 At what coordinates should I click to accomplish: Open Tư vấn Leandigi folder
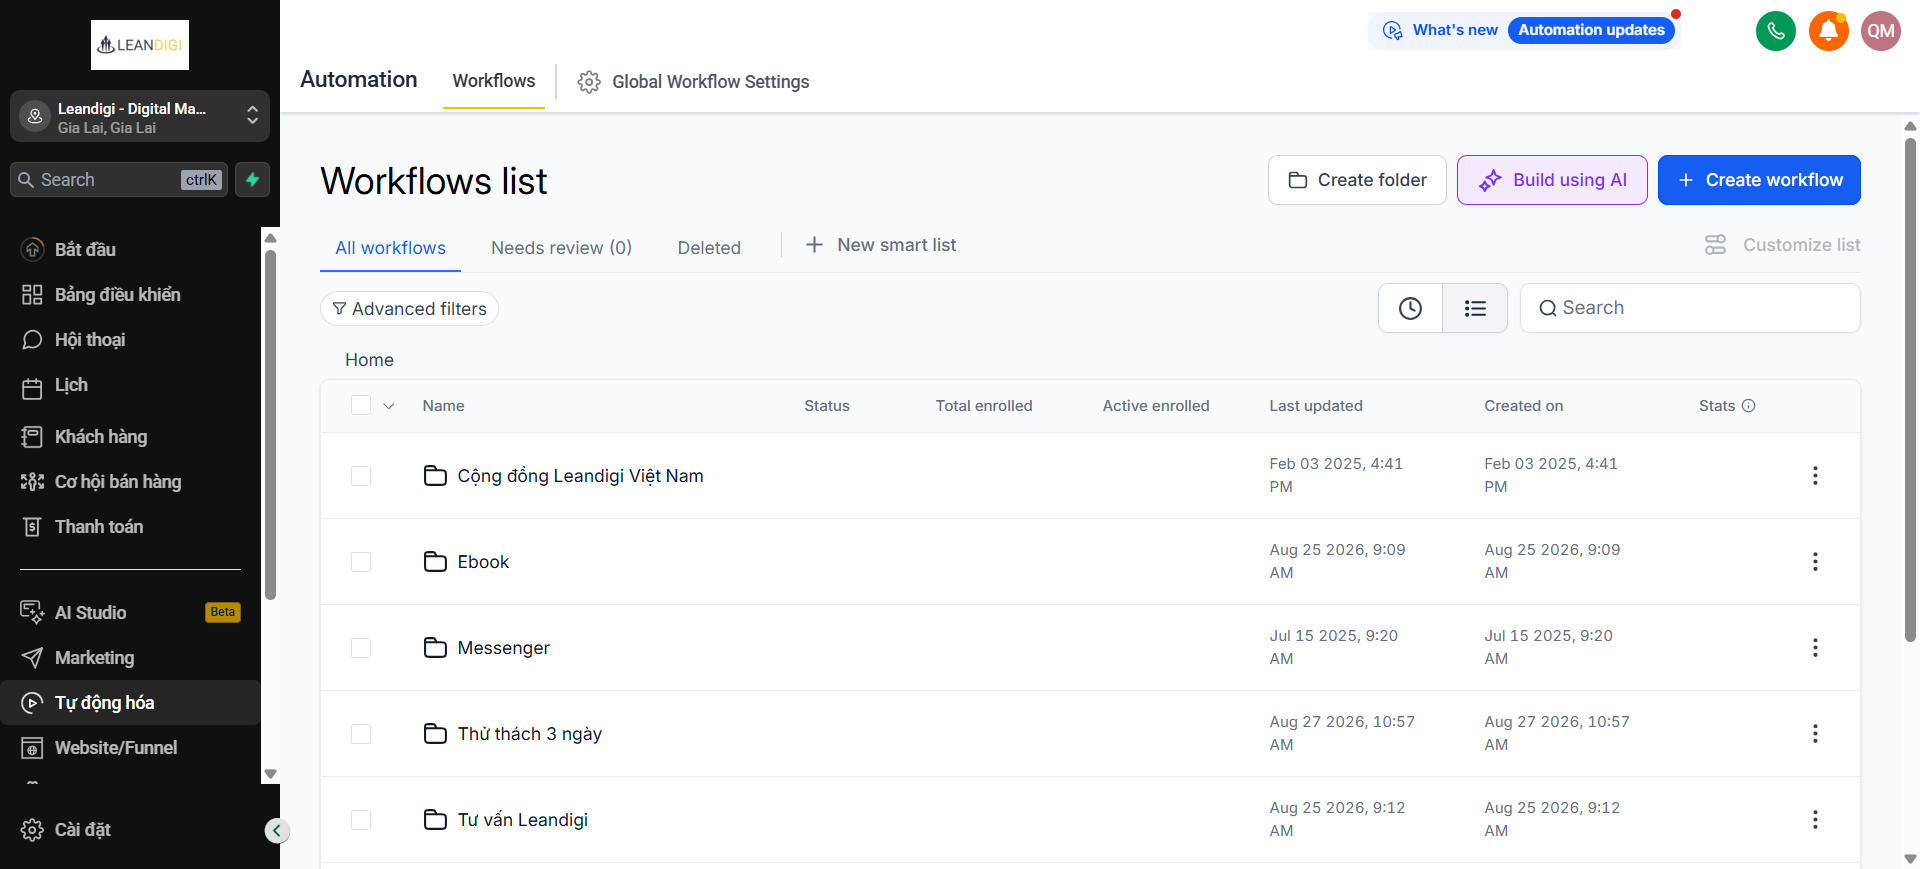(522, 820)
